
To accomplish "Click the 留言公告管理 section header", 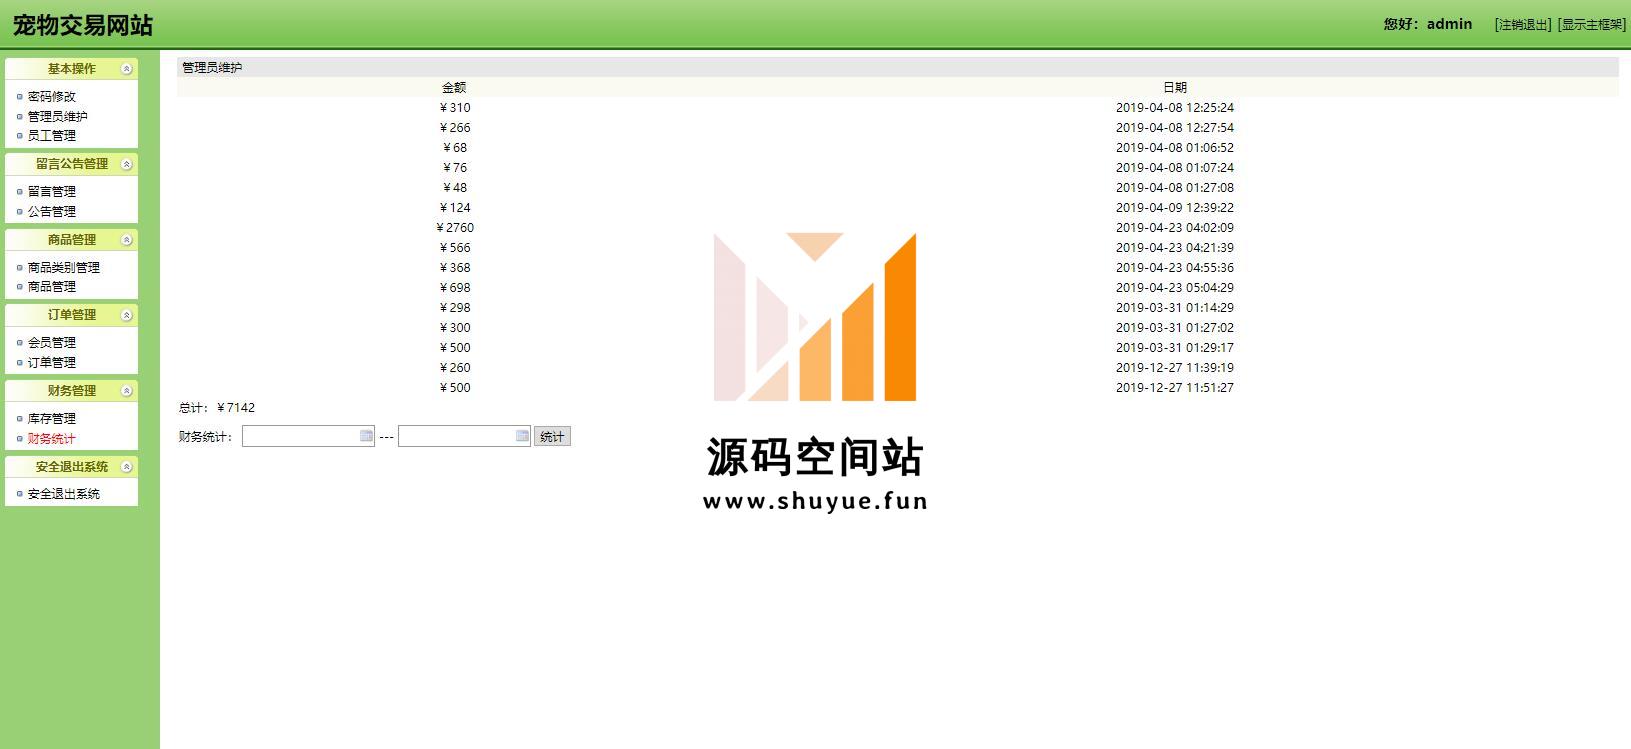I will coord(72,164).
